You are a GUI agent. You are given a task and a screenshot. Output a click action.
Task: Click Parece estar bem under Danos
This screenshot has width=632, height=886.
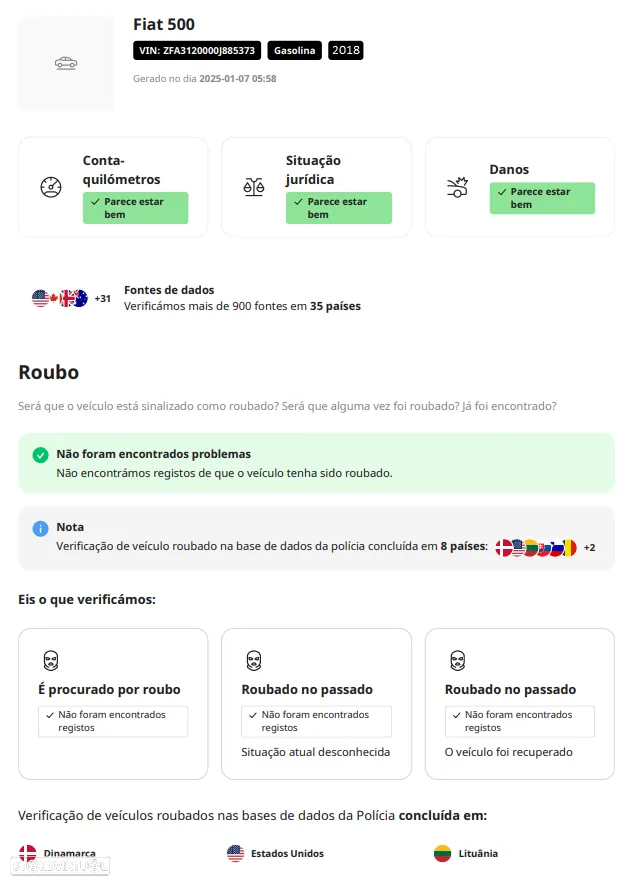542,198
